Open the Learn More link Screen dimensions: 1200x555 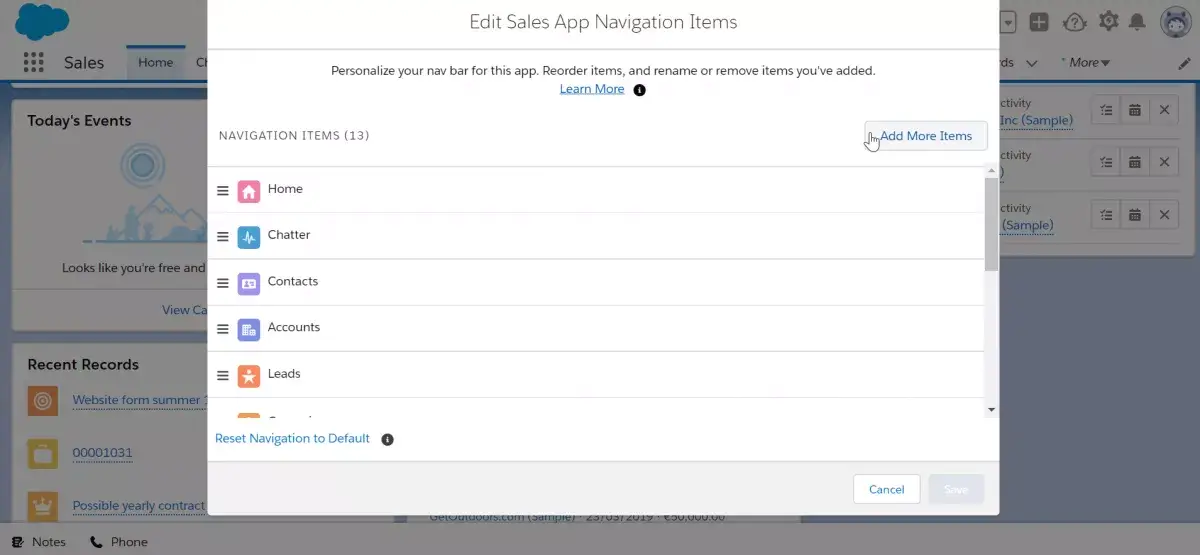[592, 89]
